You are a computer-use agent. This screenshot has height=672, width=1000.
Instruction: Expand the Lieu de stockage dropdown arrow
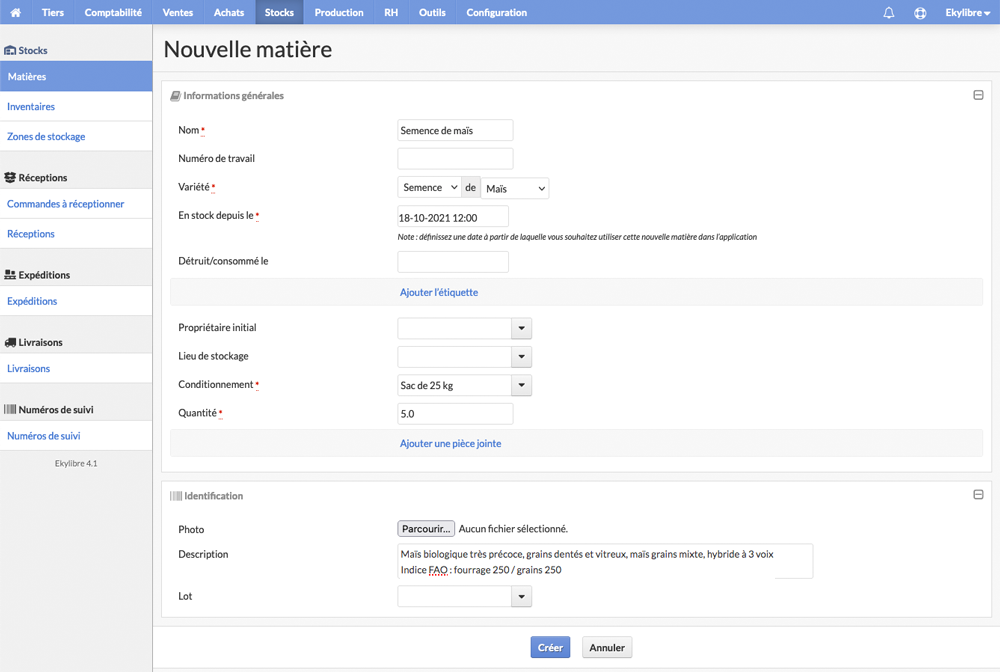521,356
